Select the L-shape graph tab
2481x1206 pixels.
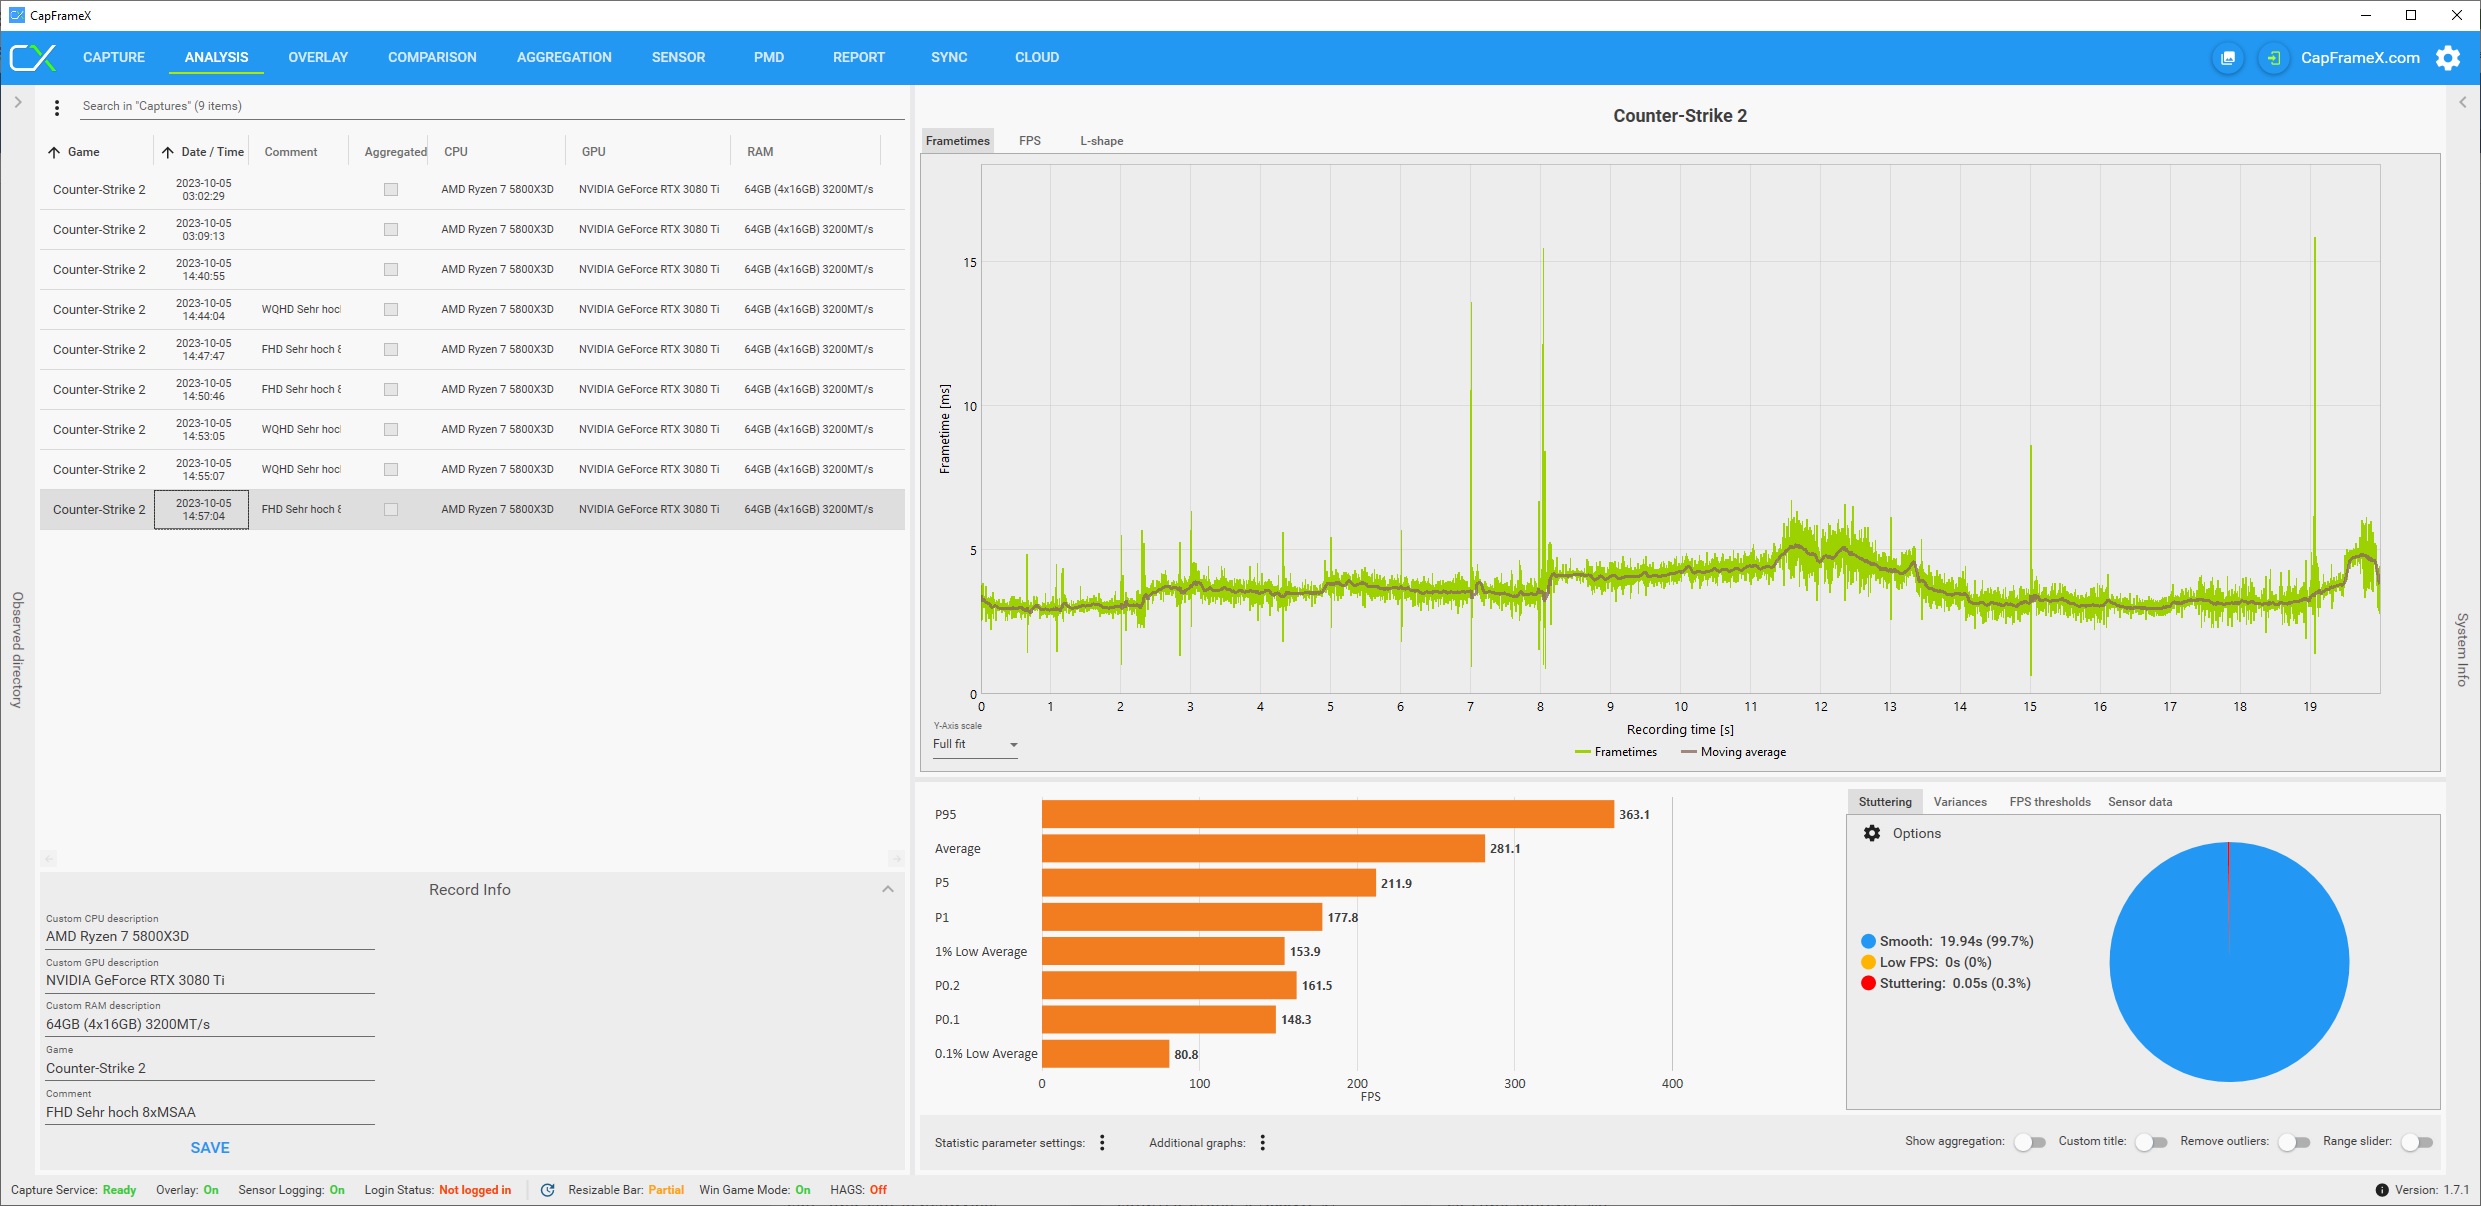[x=1100, y=141]
